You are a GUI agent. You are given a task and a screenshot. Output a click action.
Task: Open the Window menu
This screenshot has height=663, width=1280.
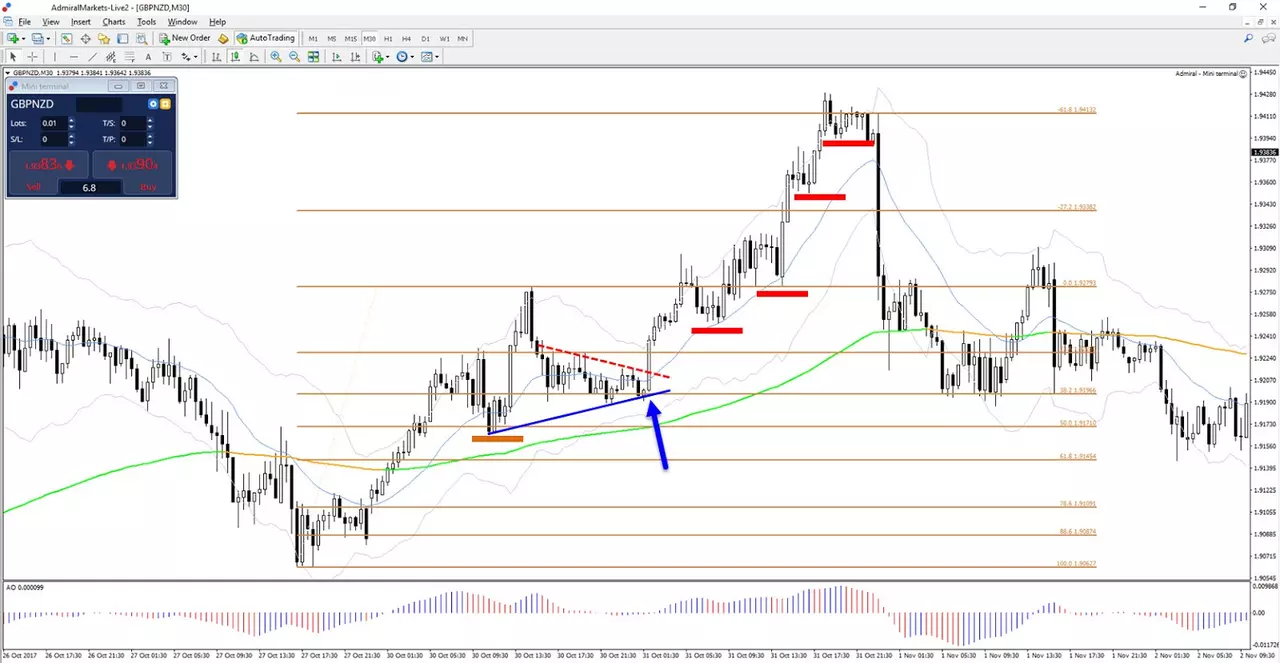pyautogui.click(x=182, y=21)
